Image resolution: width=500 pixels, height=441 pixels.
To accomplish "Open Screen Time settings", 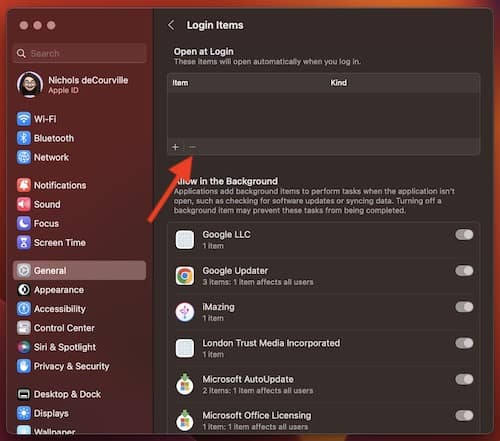I will pos(79,242).
